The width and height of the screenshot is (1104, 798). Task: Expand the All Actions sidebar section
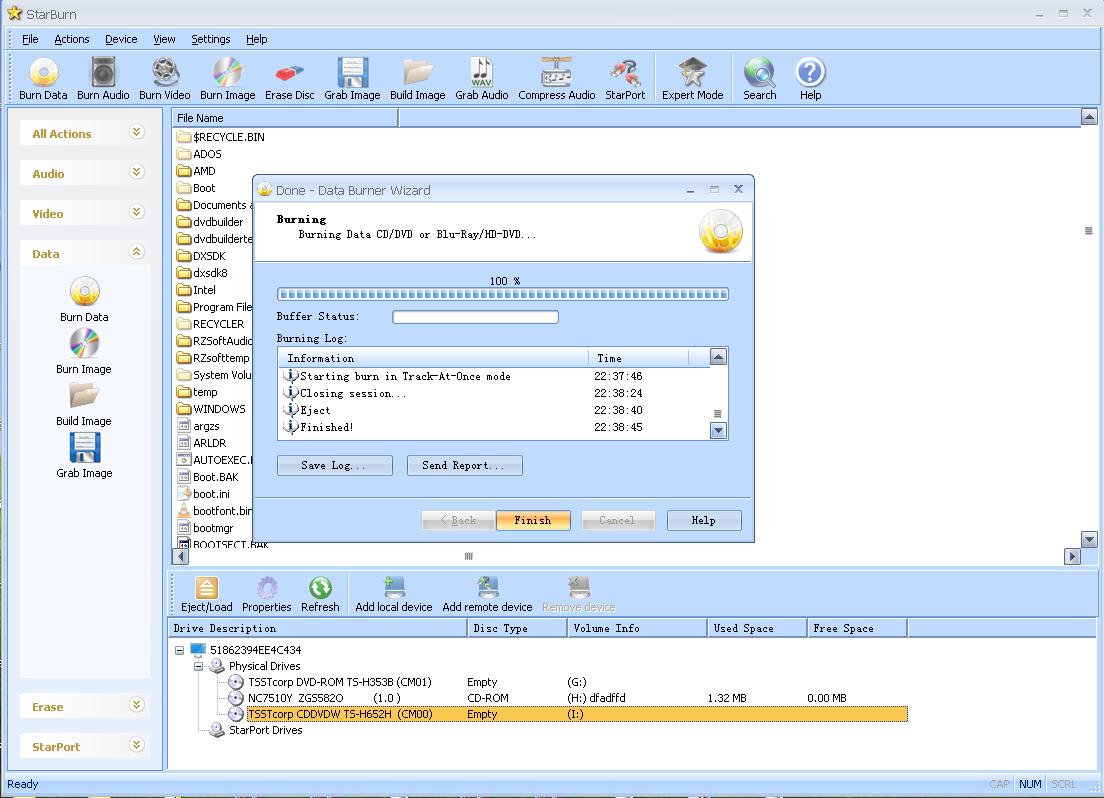point(137,132)
